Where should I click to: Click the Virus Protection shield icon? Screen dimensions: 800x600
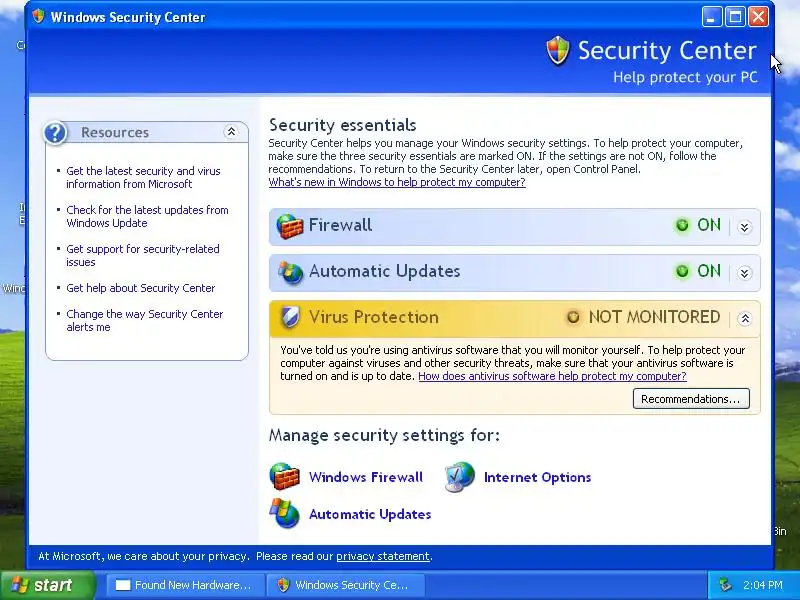pyautogui.click(x=290, y=317)
